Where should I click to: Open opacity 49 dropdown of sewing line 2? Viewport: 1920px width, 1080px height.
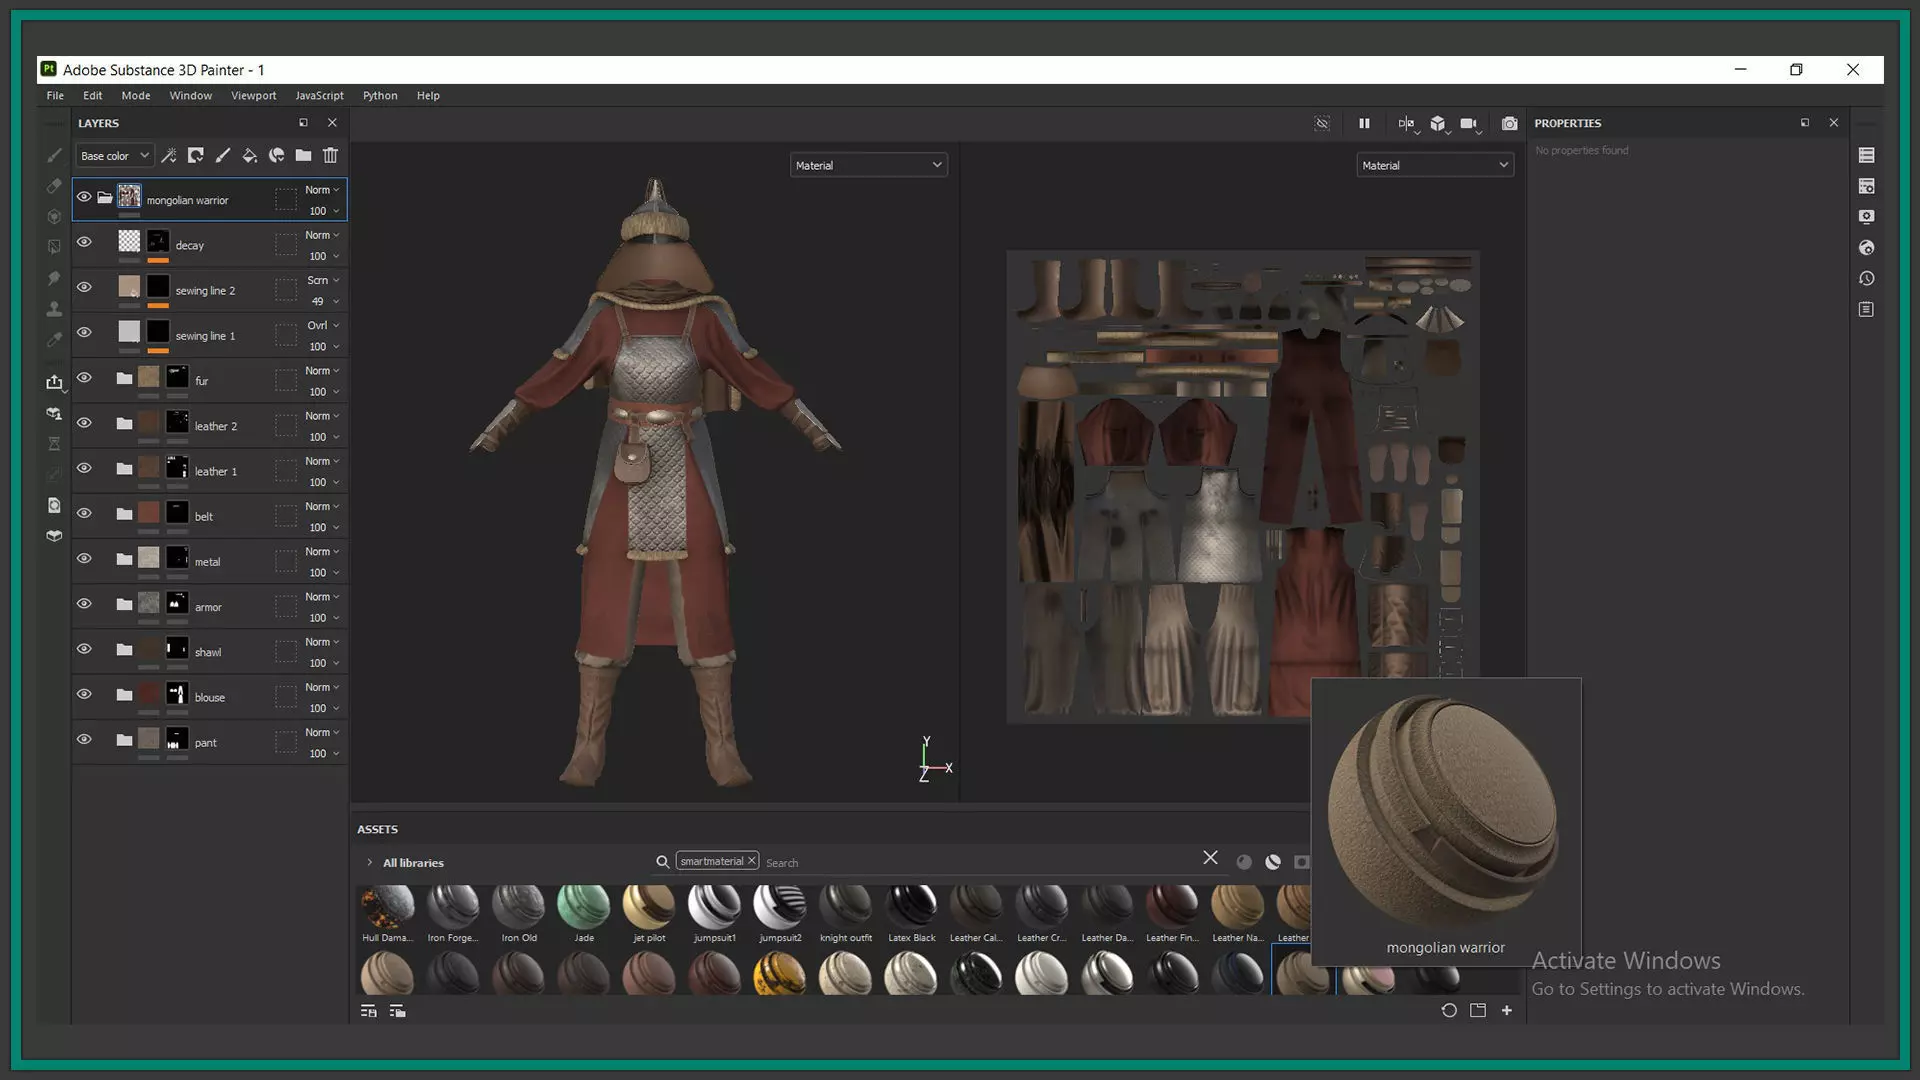[x=324, y=301]
